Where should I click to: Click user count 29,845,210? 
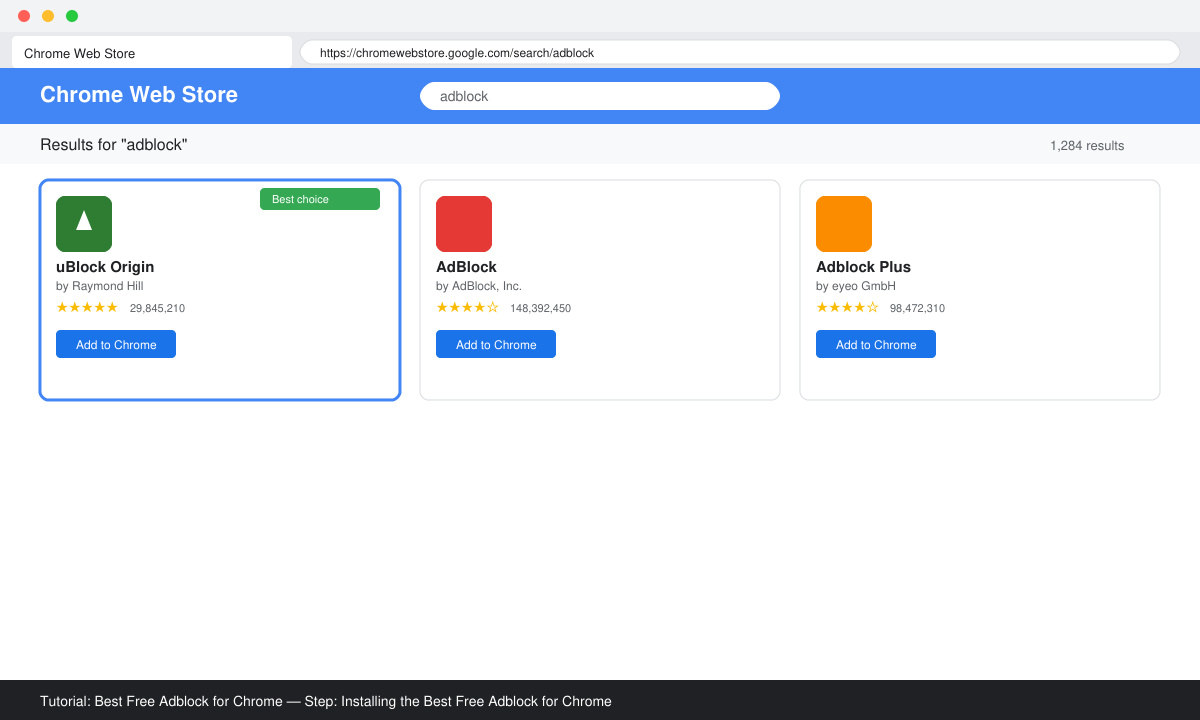(157, 308)
